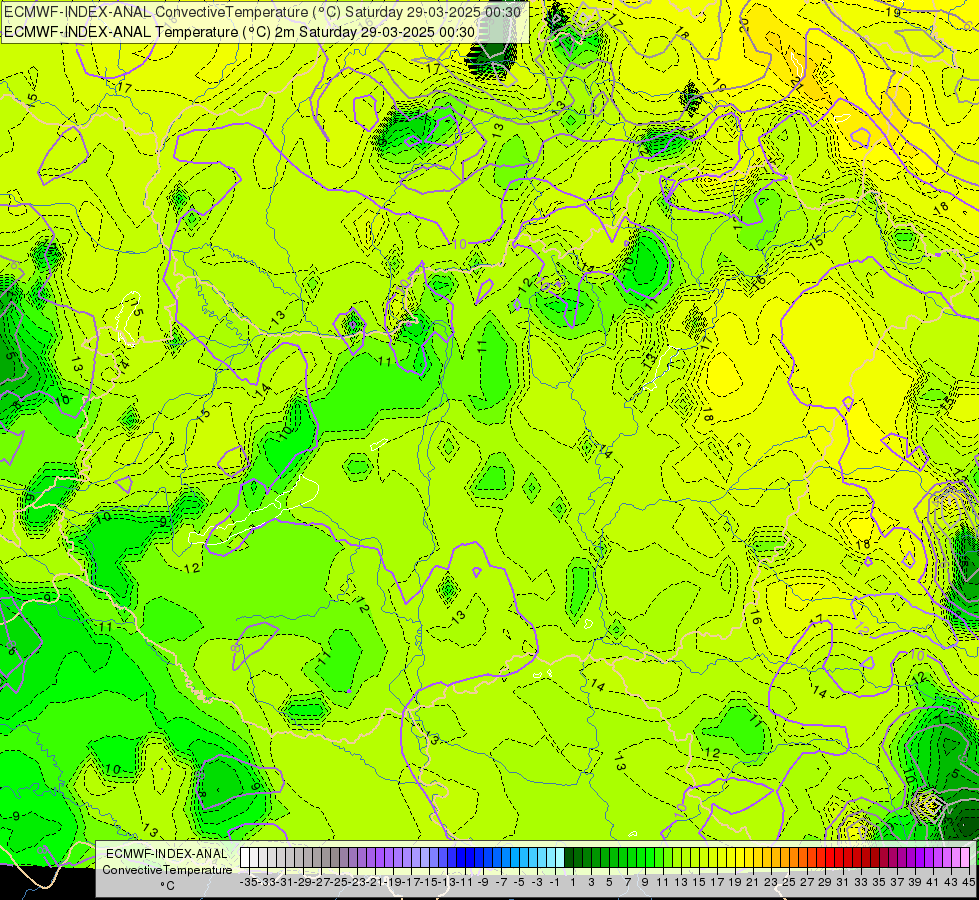This screenshot has height=900, width=979.
Task: Click the -9 label on the legend scale
Action: click(x=483, y=882)
